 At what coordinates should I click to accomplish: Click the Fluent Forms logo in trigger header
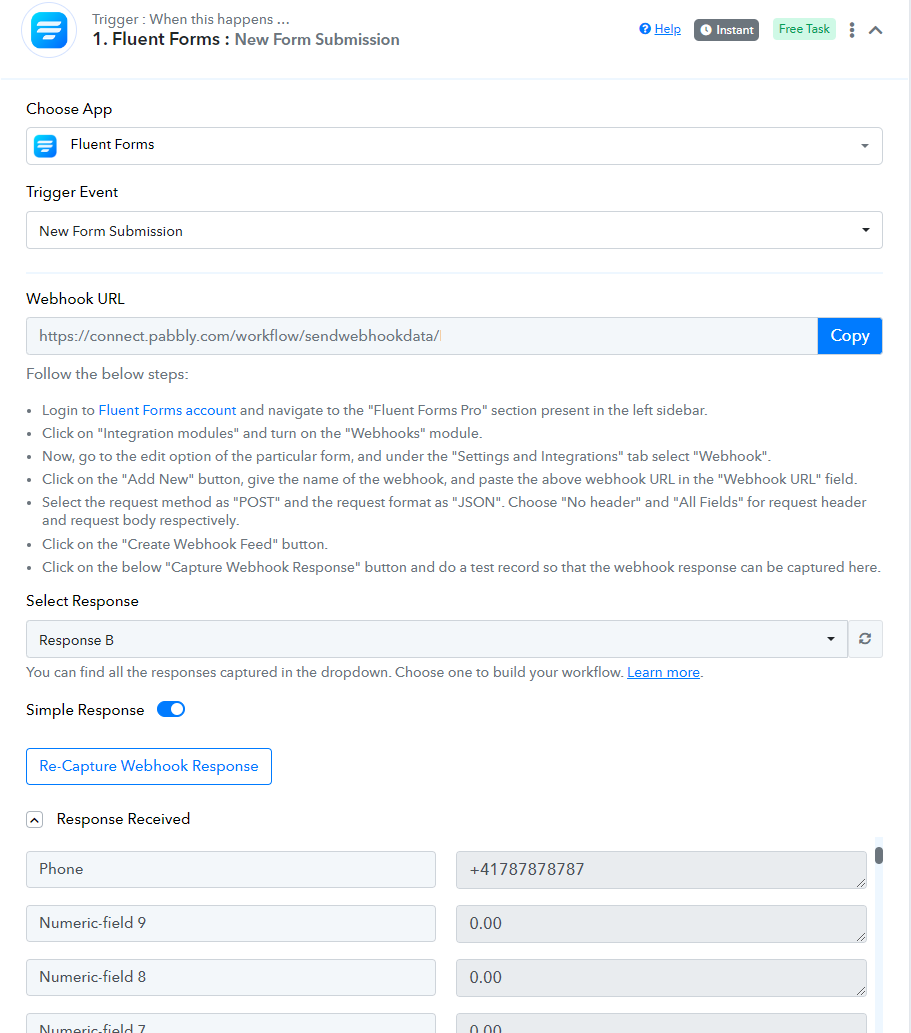coord(49,30)
